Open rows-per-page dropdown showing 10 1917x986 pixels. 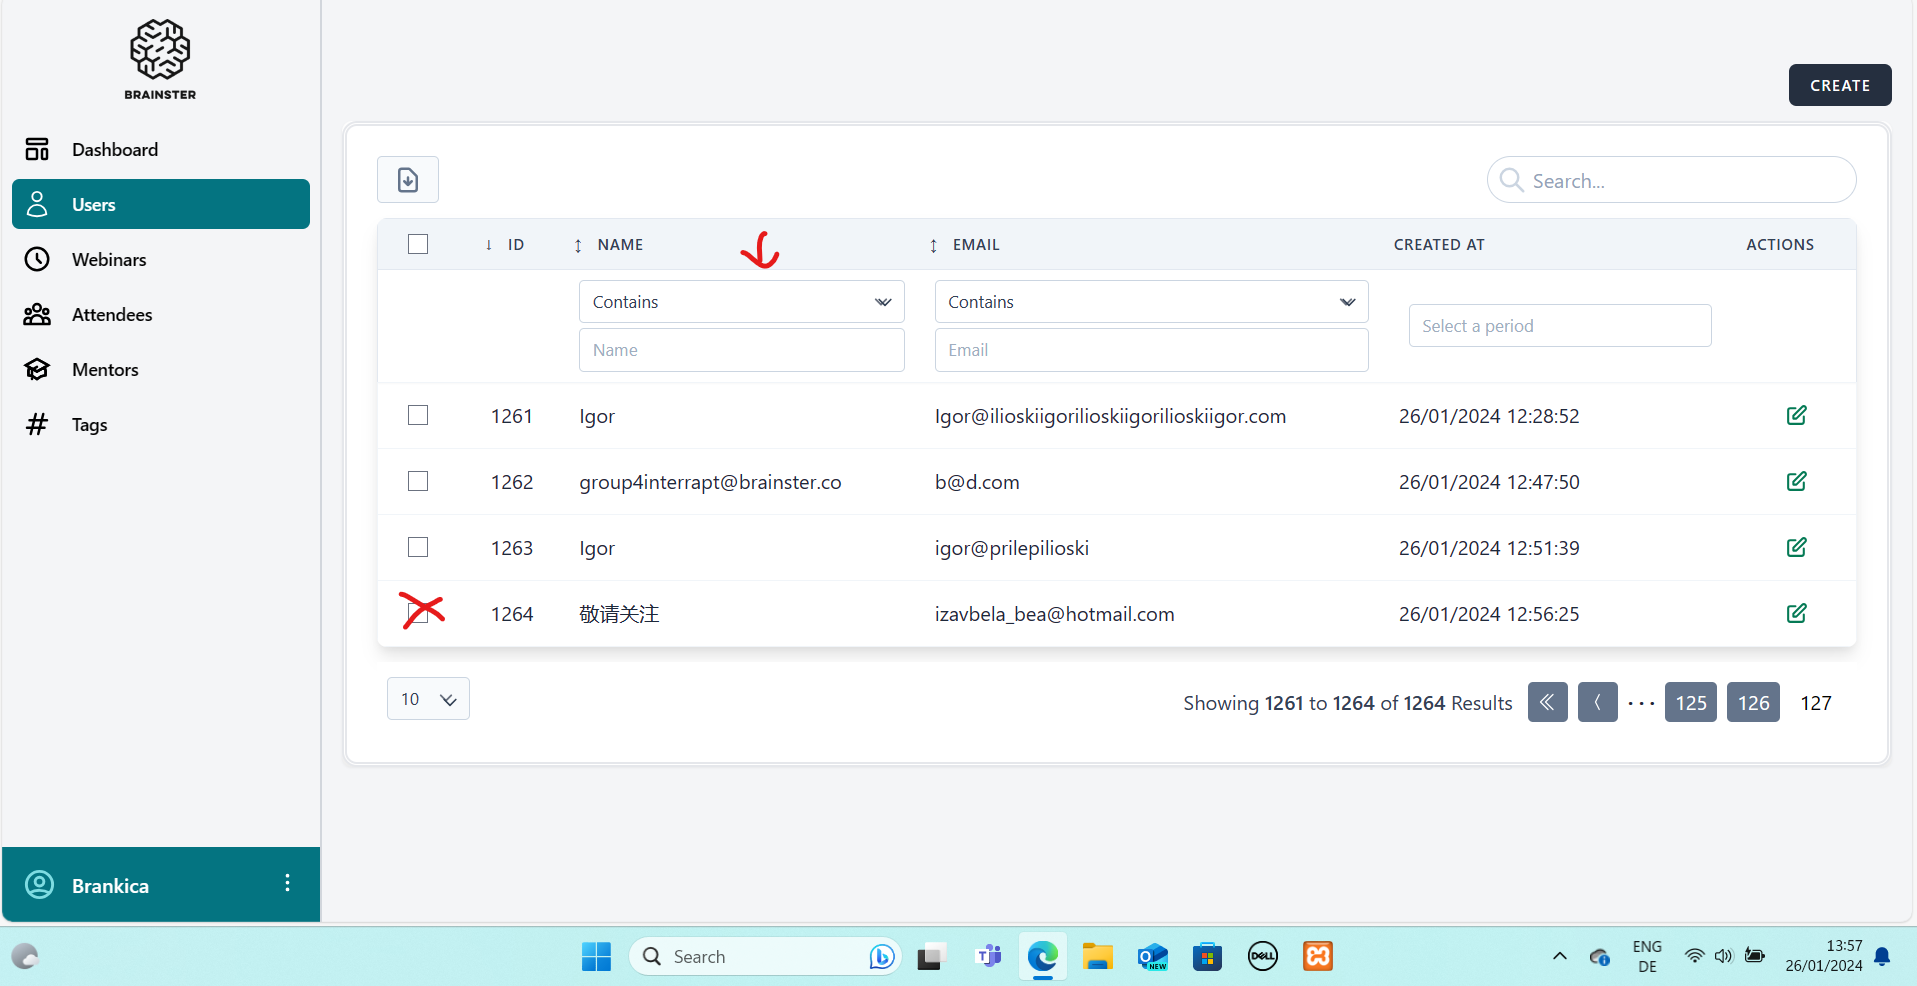click(x=428, y=699)
